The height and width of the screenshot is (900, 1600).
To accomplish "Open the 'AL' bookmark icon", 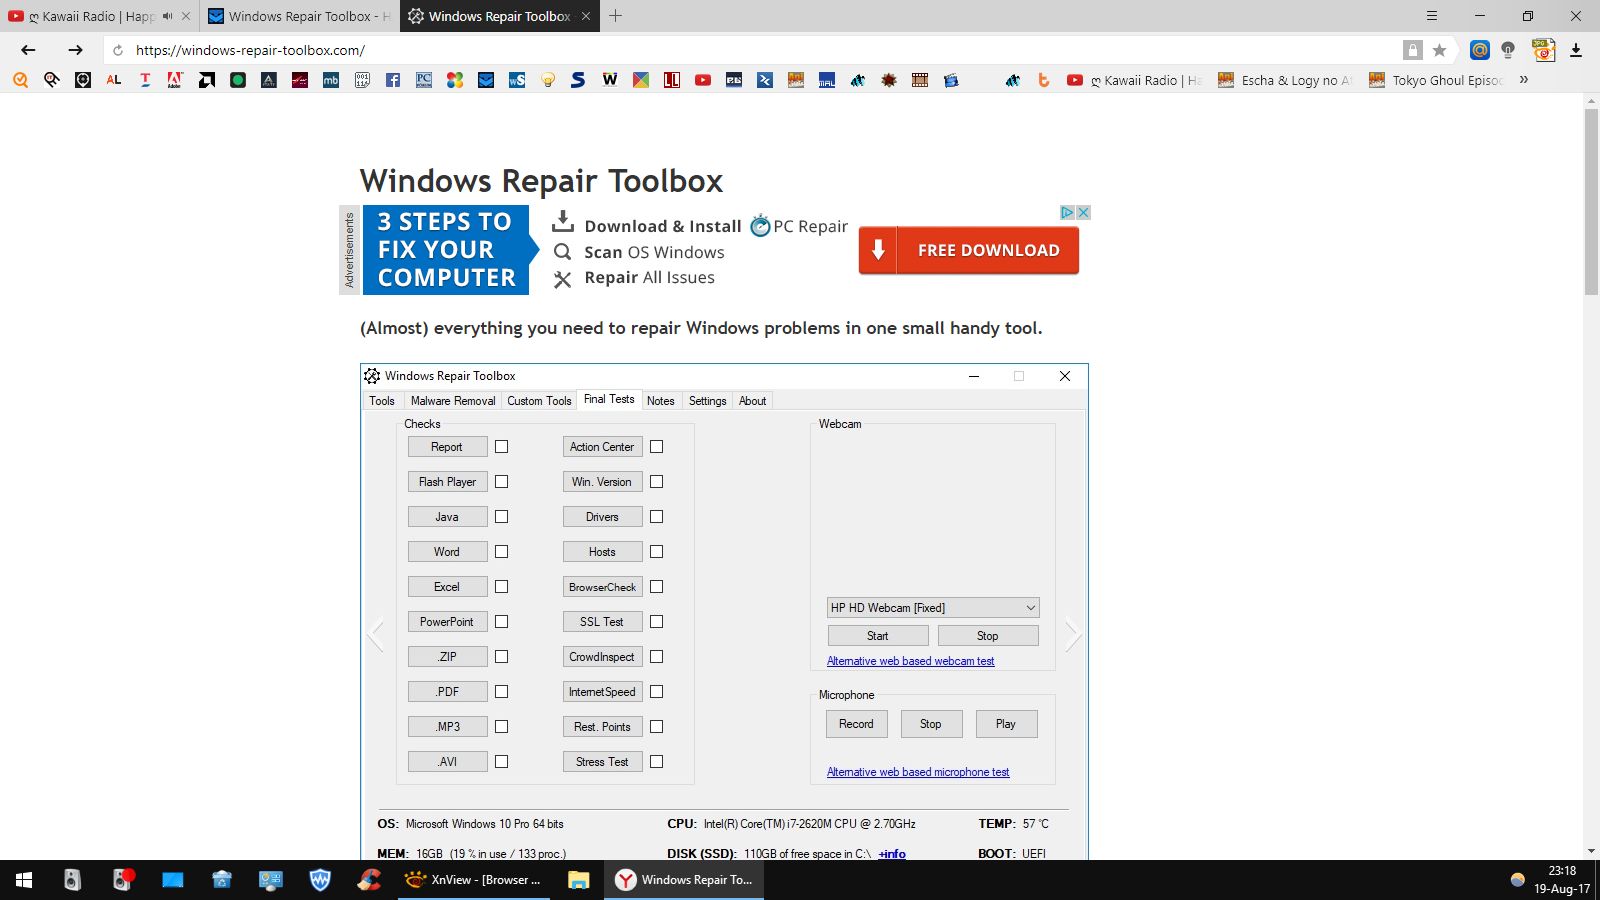I will pyautogui.click(x=114, y=80).
